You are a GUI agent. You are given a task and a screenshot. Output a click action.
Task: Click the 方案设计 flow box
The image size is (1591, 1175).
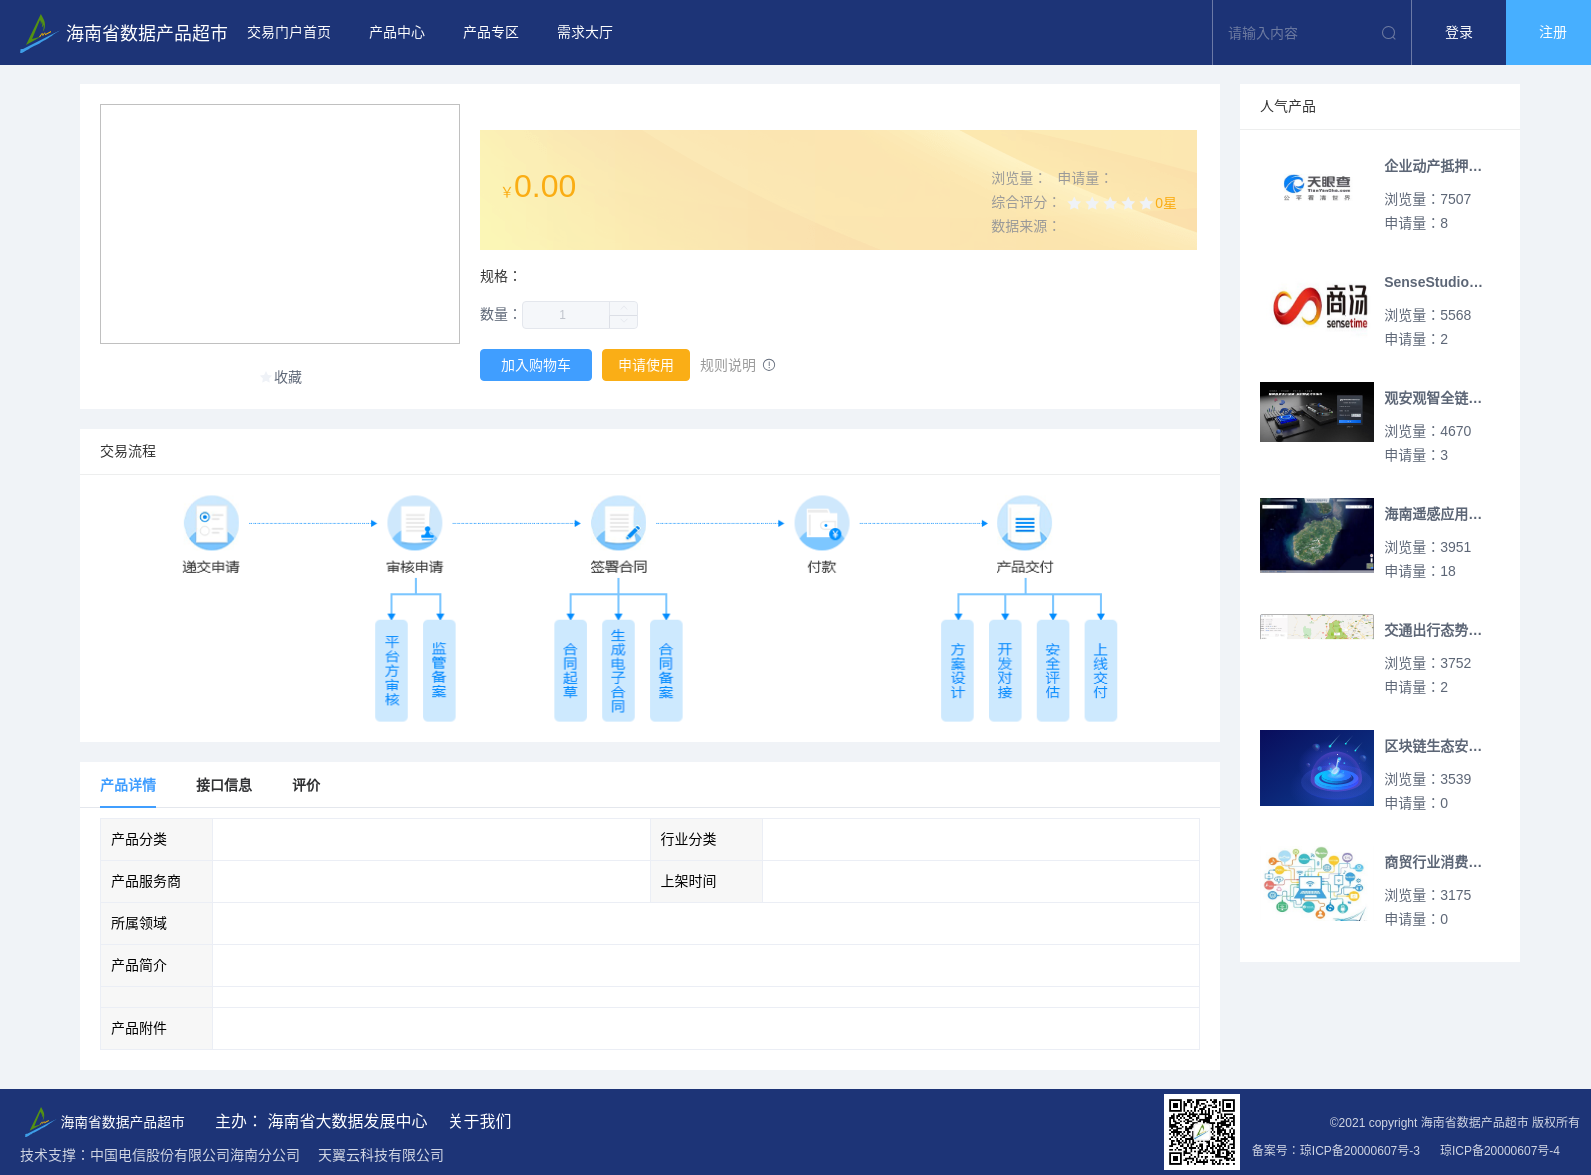[957, 670]
